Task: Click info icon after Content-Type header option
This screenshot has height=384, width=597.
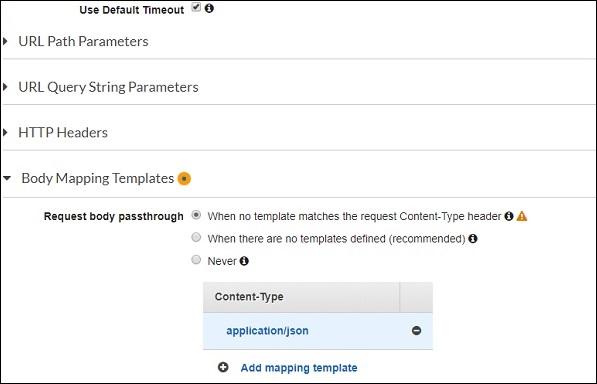Action: point(509,216)
